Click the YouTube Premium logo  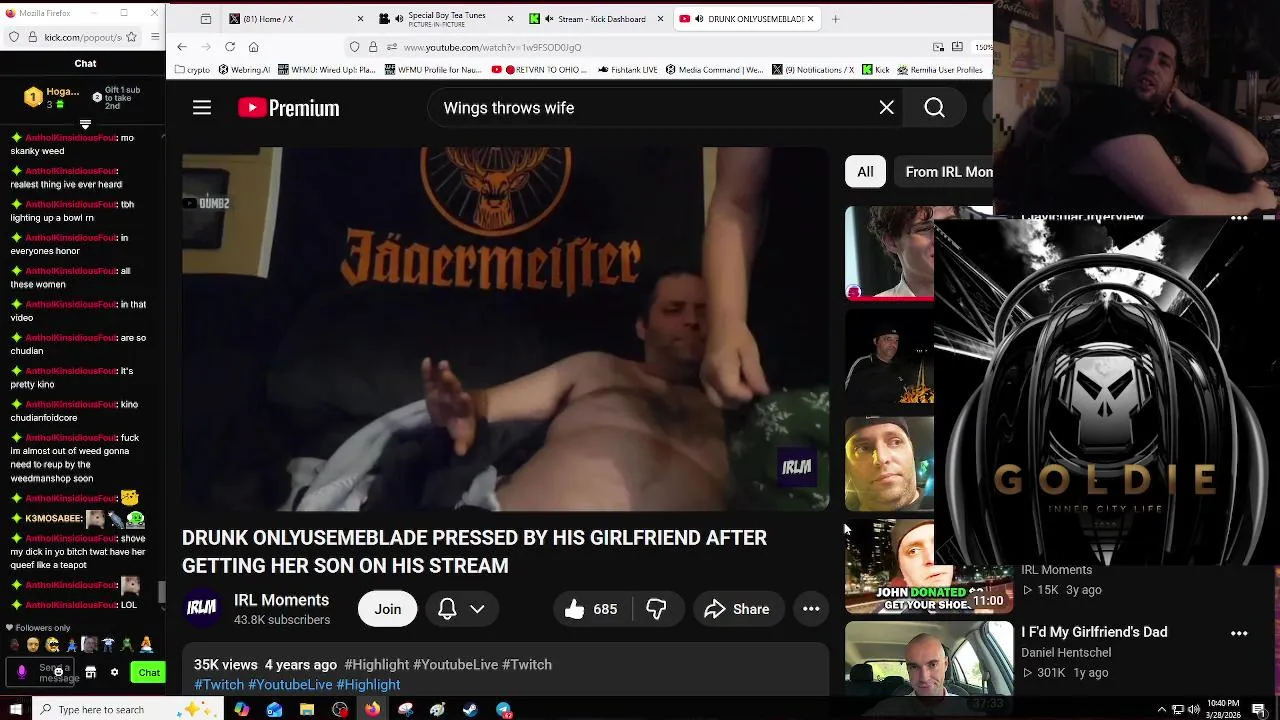click(289, 108)
